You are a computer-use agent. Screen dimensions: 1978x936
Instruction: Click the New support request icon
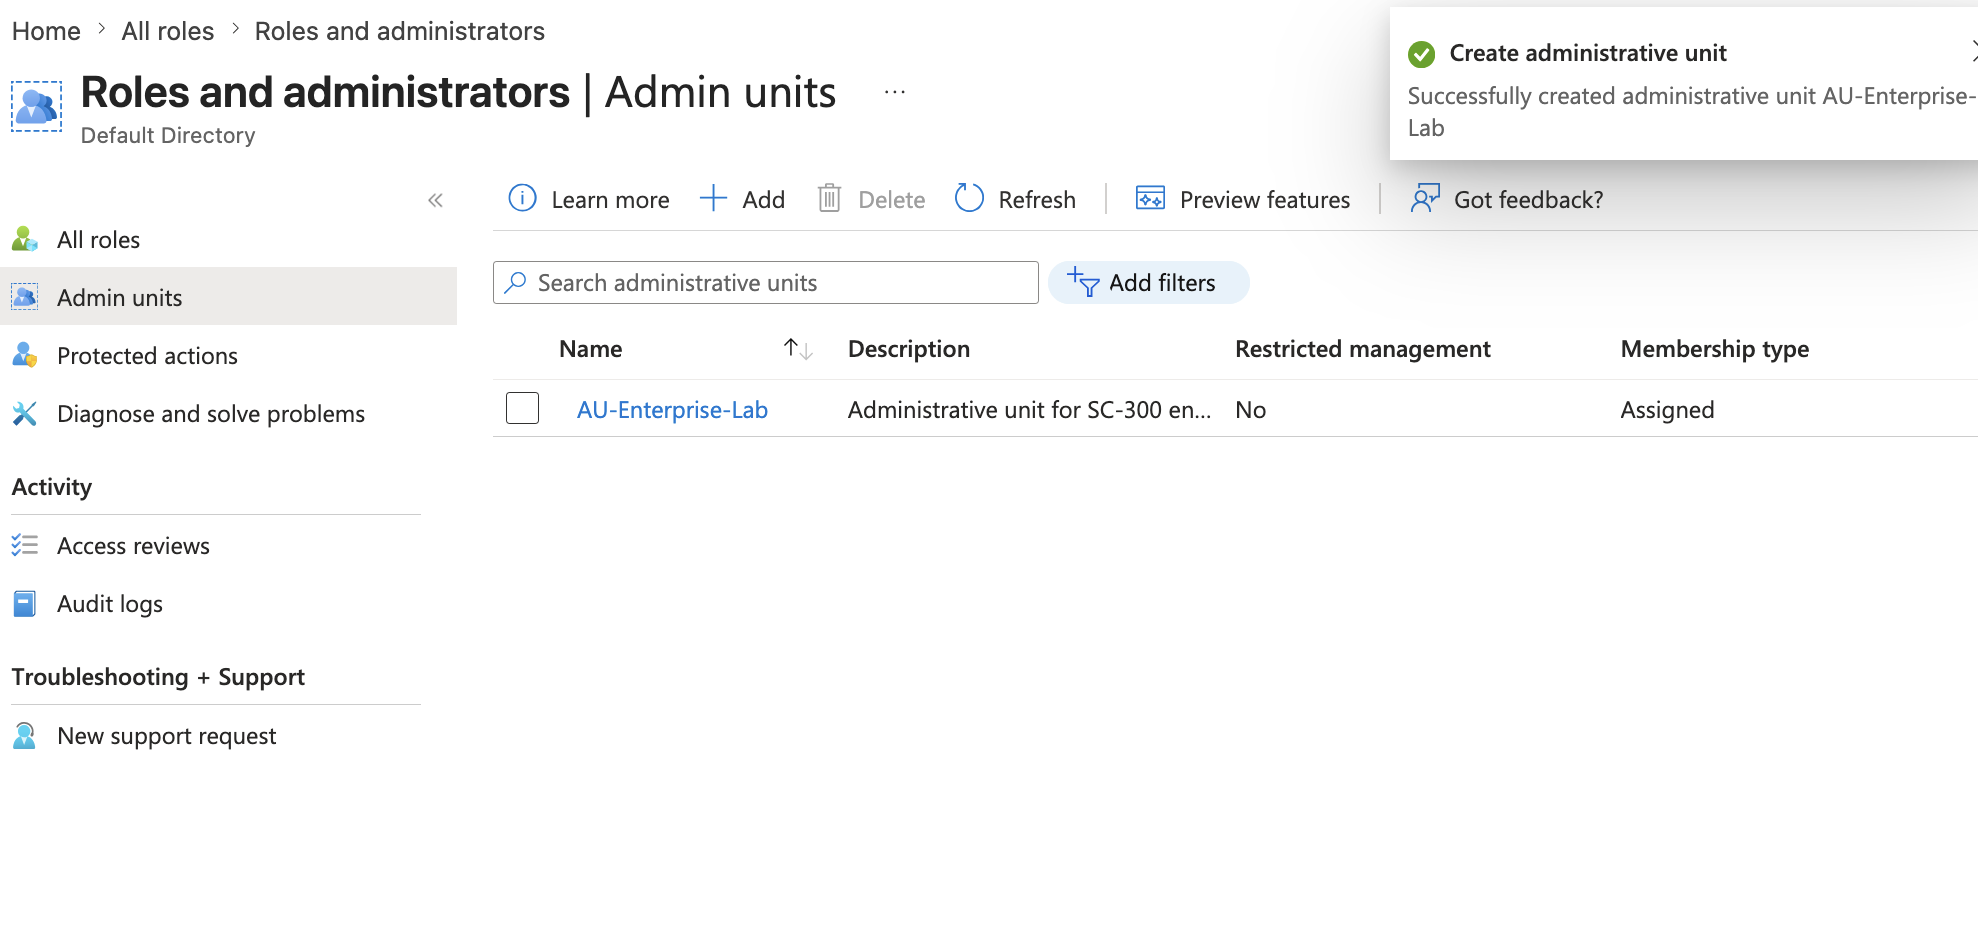[x=25, y=736]
